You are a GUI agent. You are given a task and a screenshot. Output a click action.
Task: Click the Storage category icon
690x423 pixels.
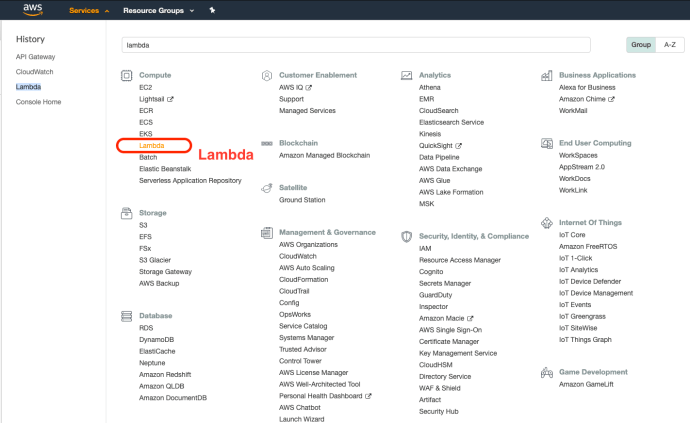pos(127,213)
